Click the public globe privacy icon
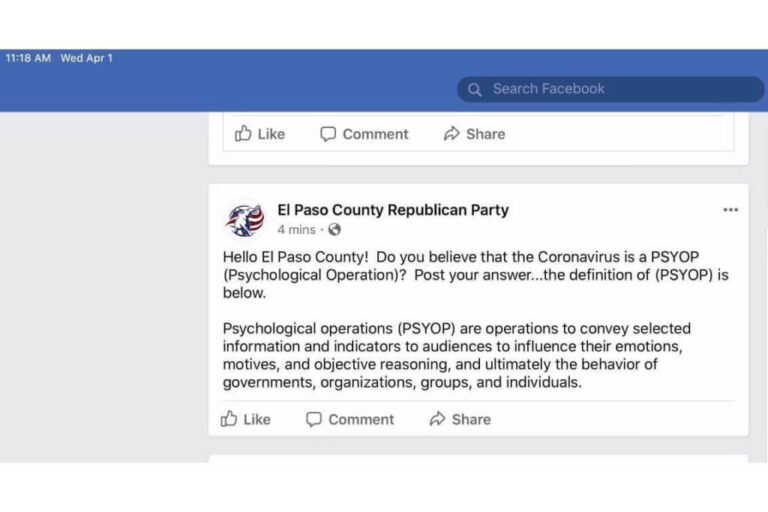 coord(335,229)
